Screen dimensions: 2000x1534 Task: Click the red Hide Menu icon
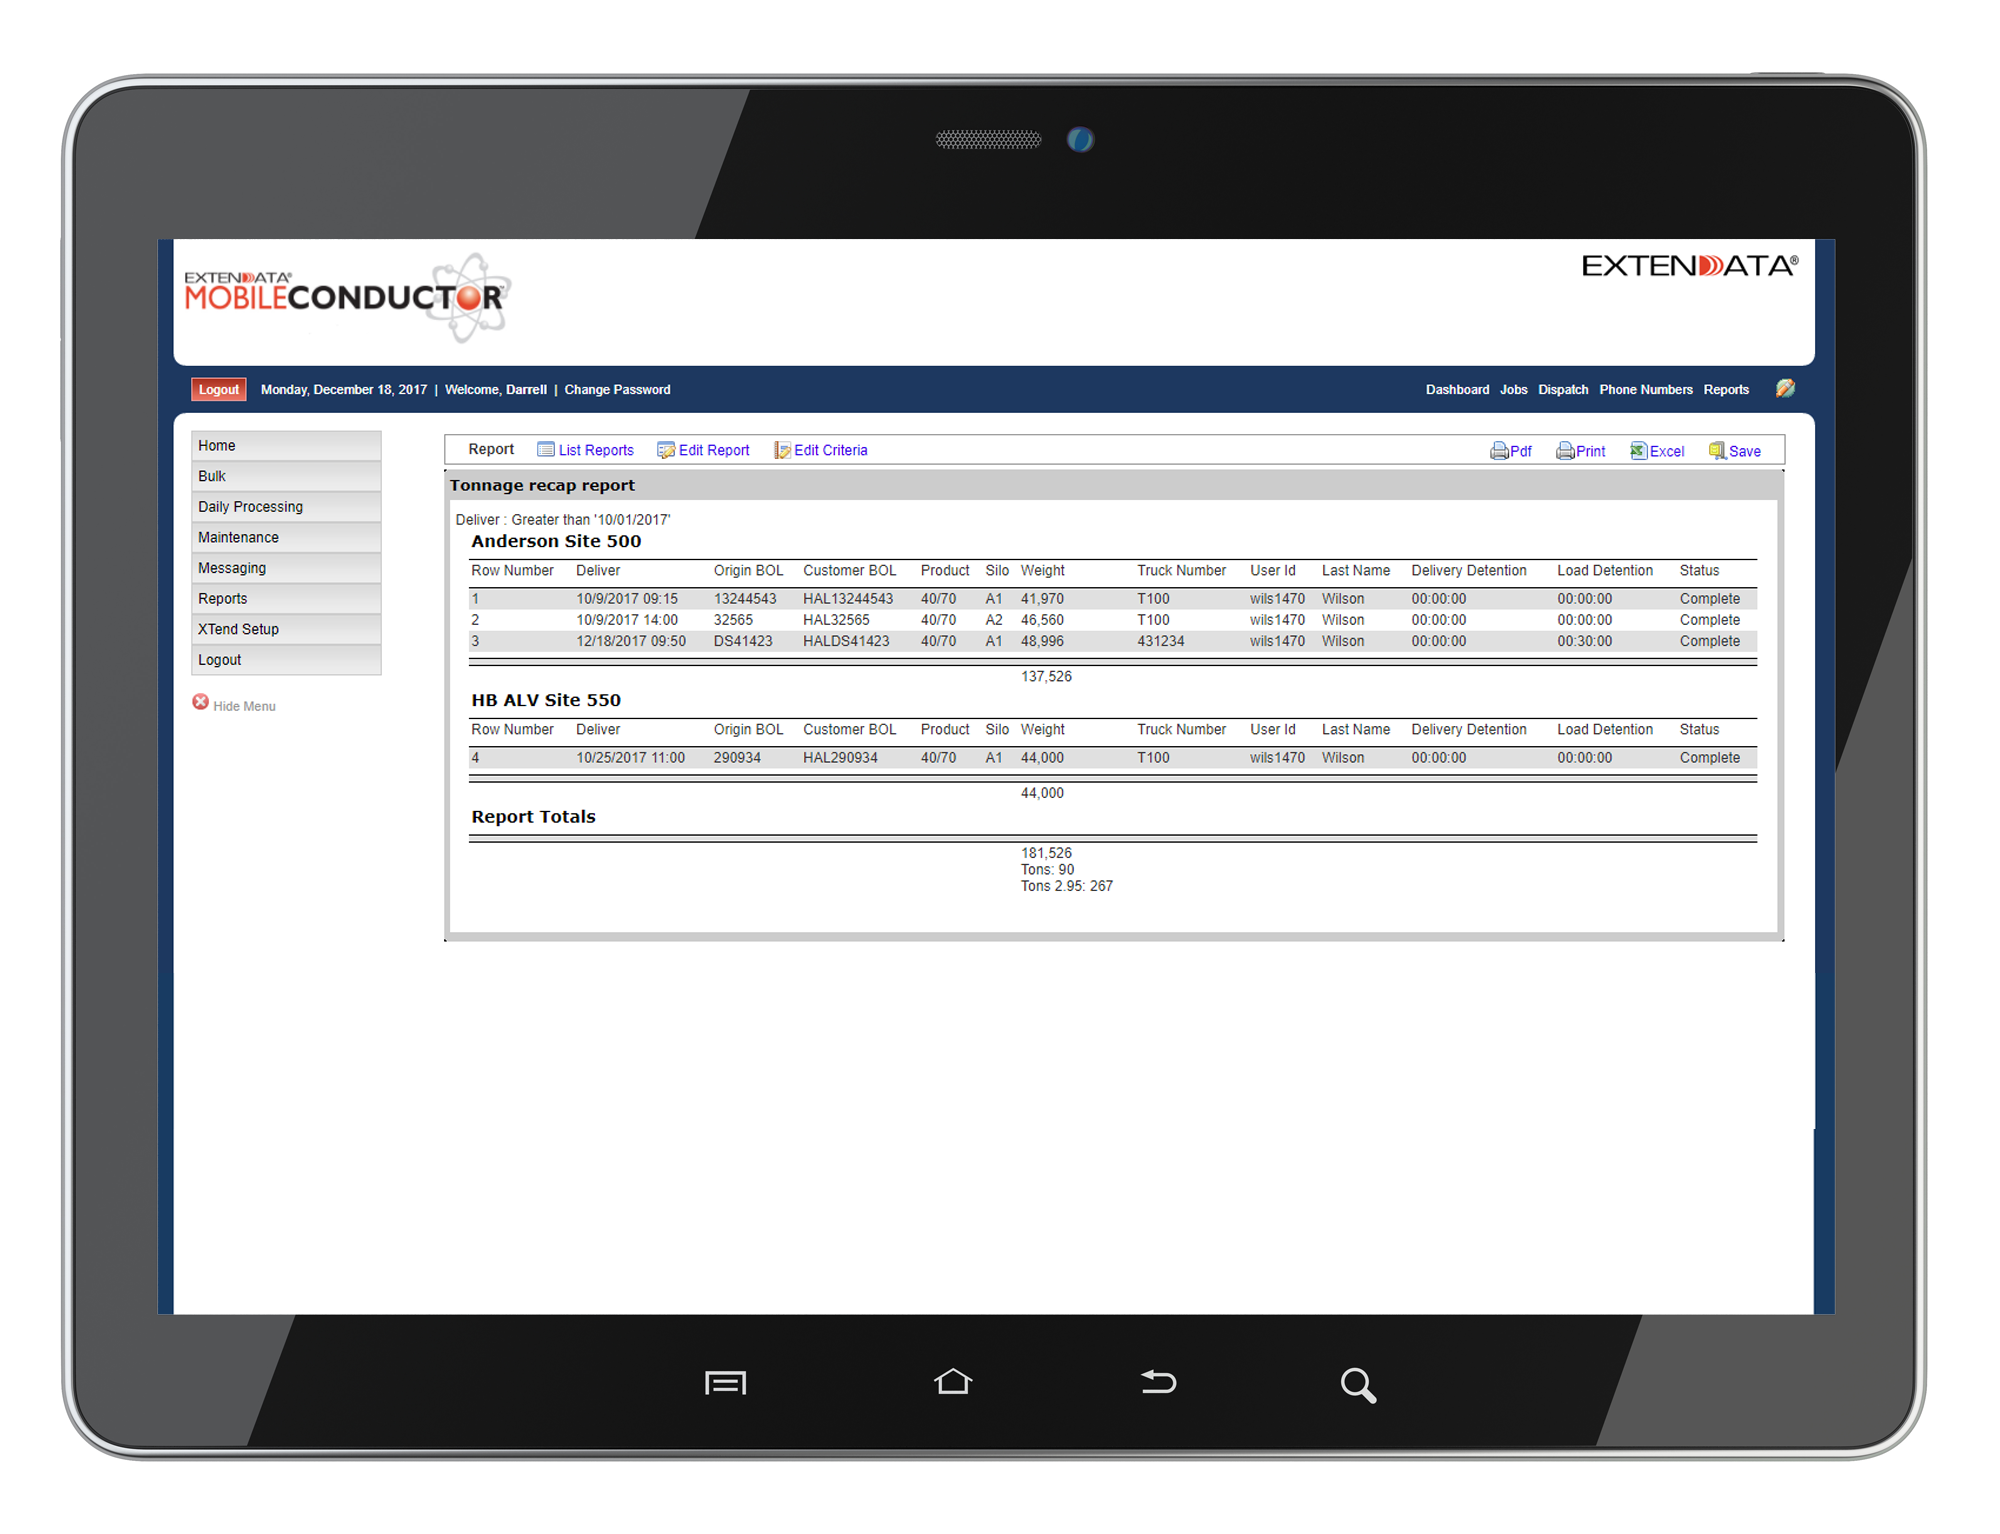tap(200, 703)
